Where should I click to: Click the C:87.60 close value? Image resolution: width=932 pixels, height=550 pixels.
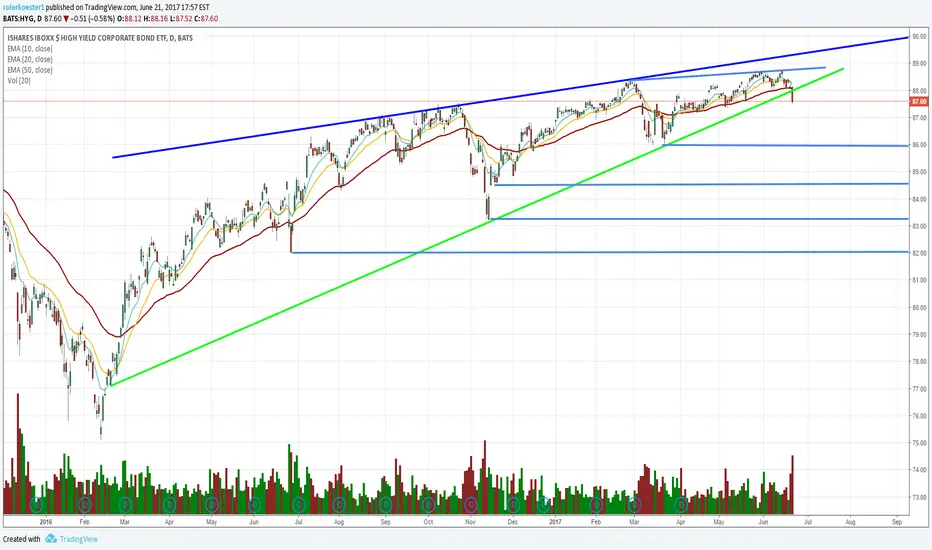point(206,18)
